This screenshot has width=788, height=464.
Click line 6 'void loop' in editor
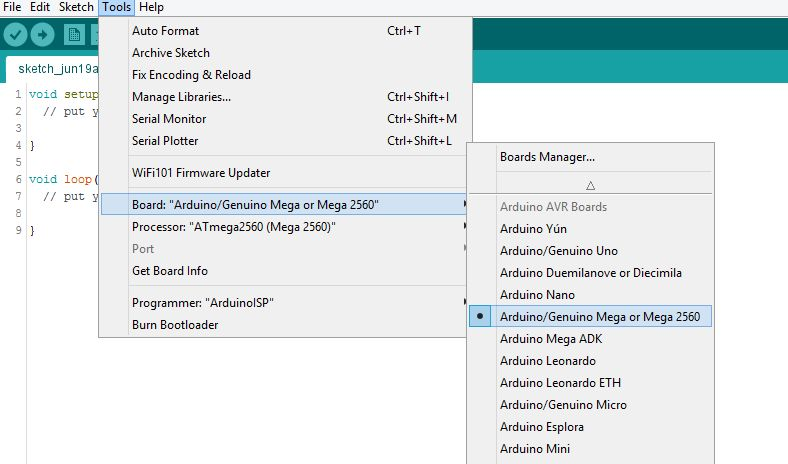(63, 179)
